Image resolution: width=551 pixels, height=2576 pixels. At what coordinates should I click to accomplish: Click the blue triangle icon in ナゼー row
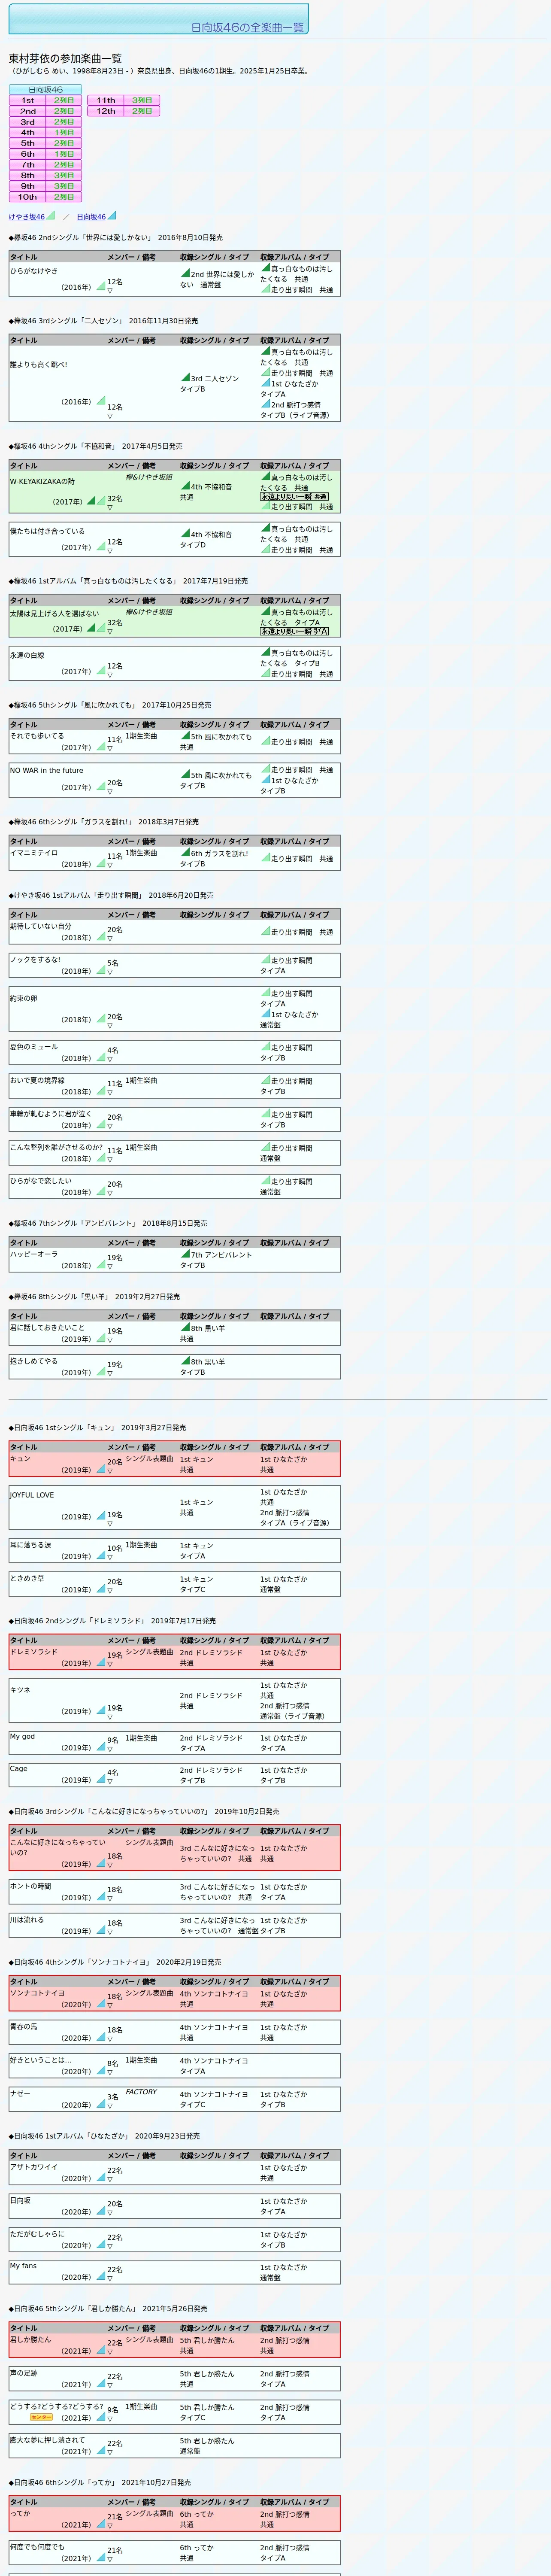click(x=100, y=2105)
